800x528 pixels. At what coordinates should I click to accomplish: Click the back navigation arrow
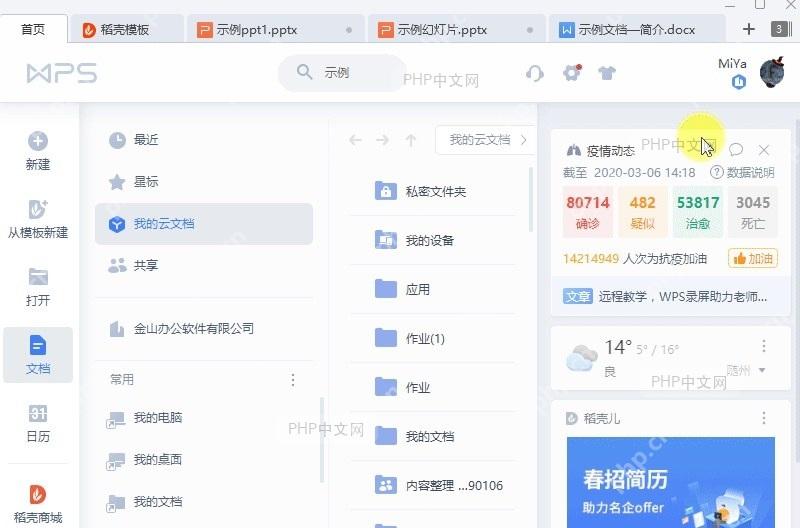click(356, 140)
